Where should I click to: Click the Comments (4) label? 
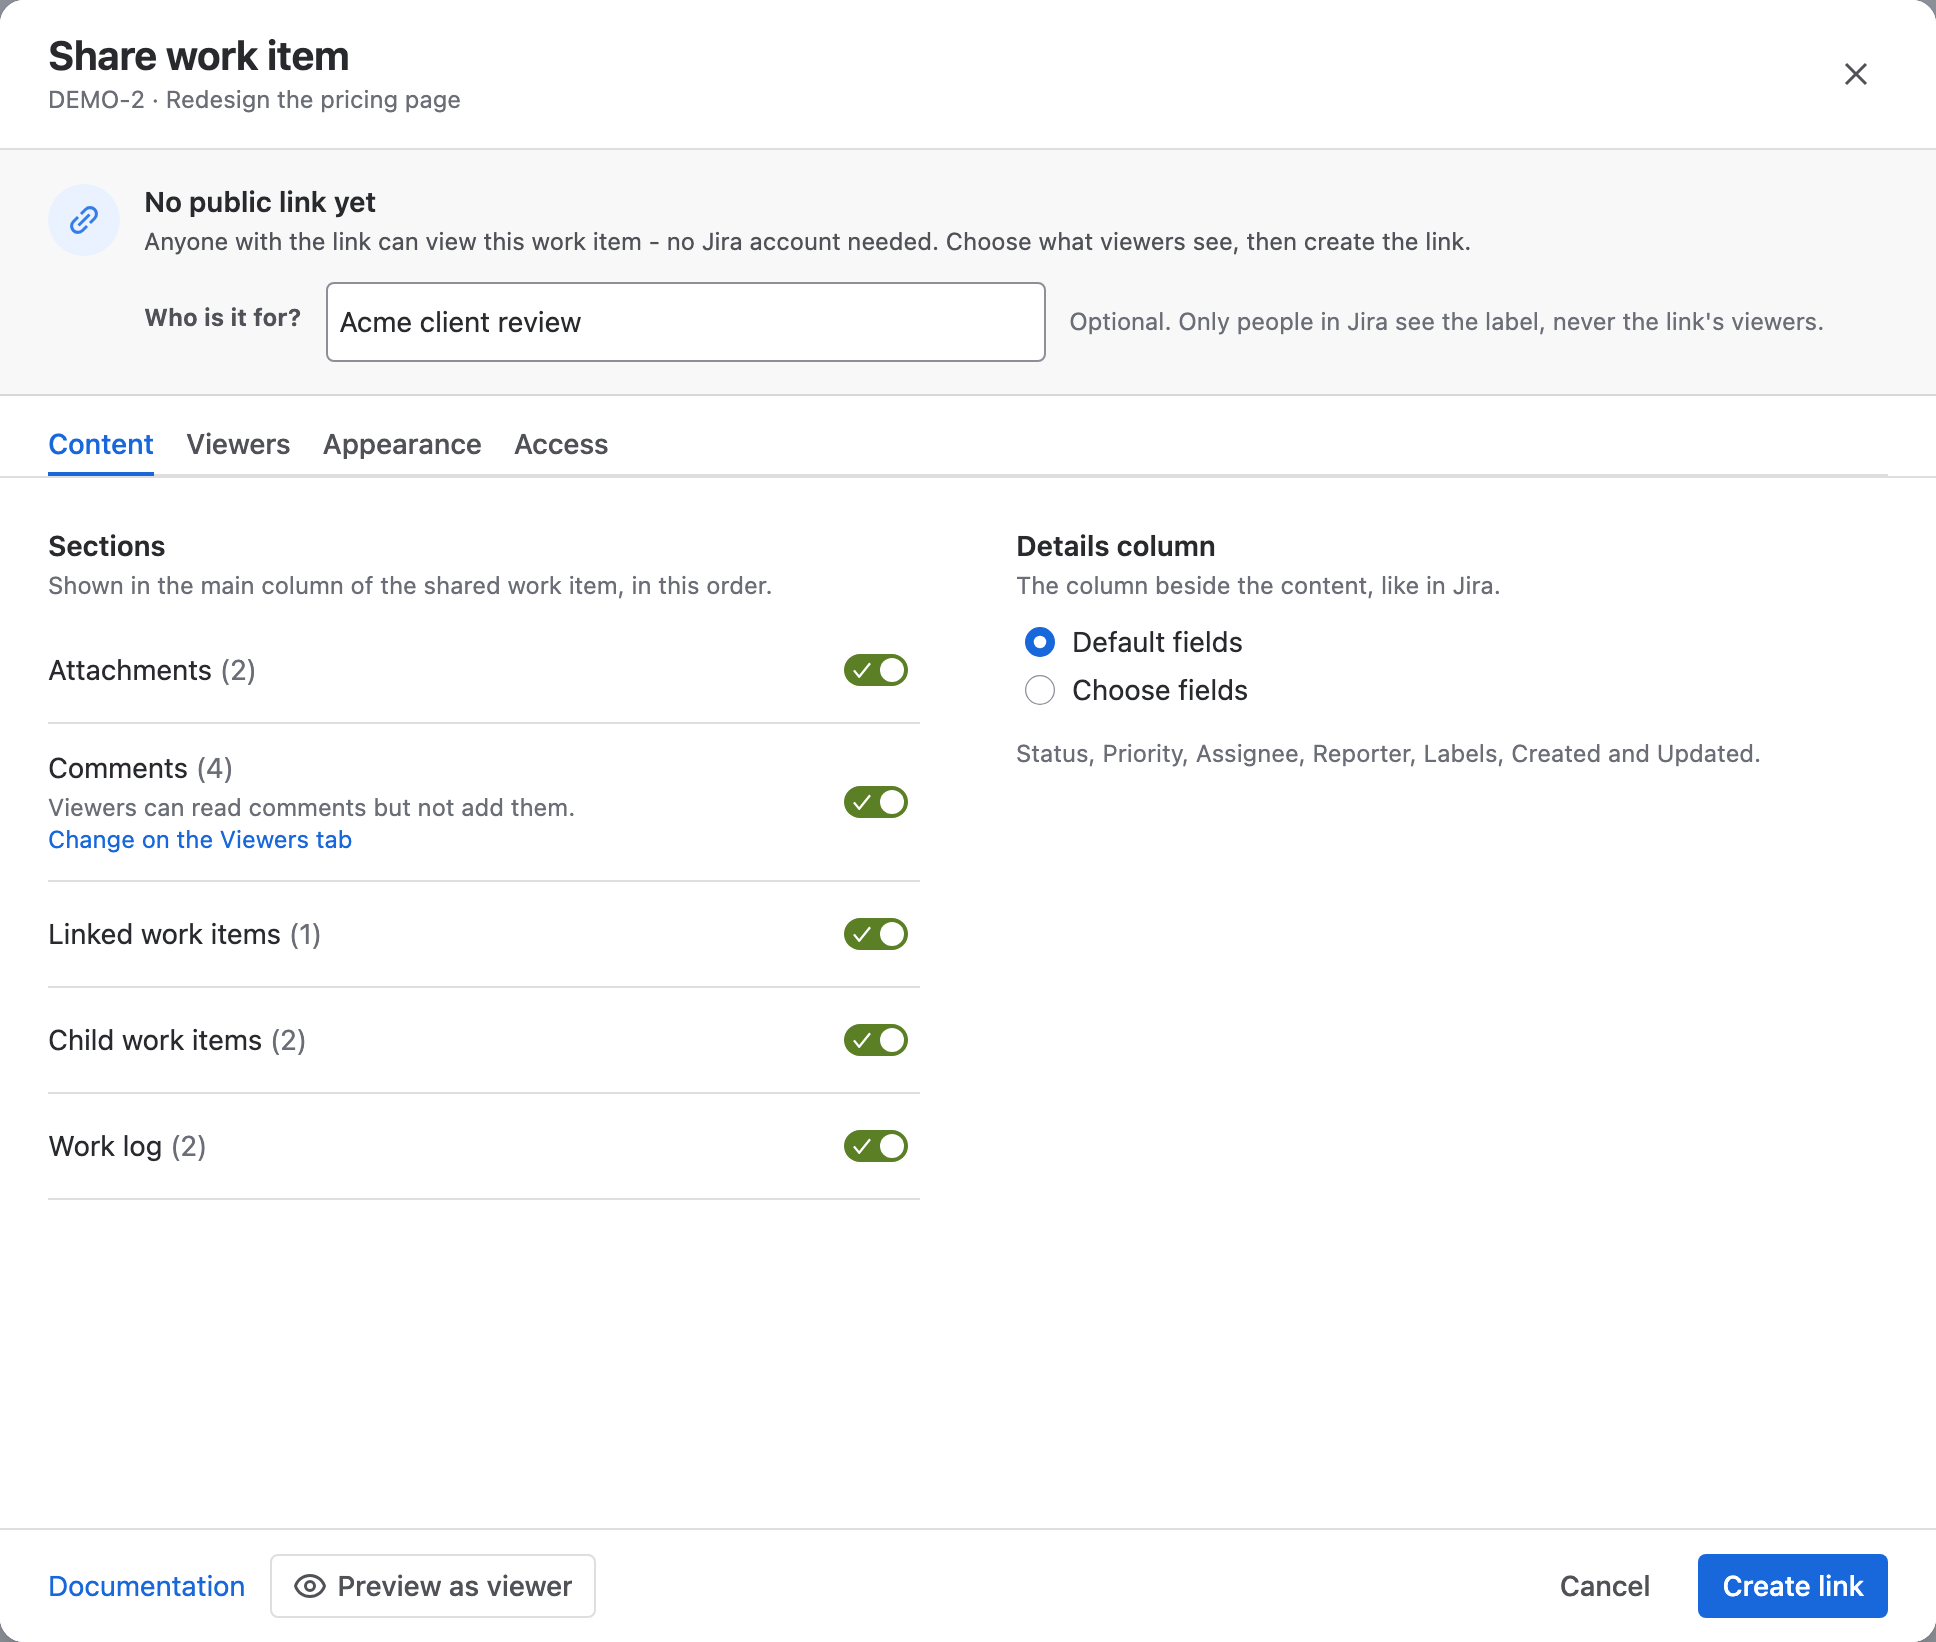point(141,768)
